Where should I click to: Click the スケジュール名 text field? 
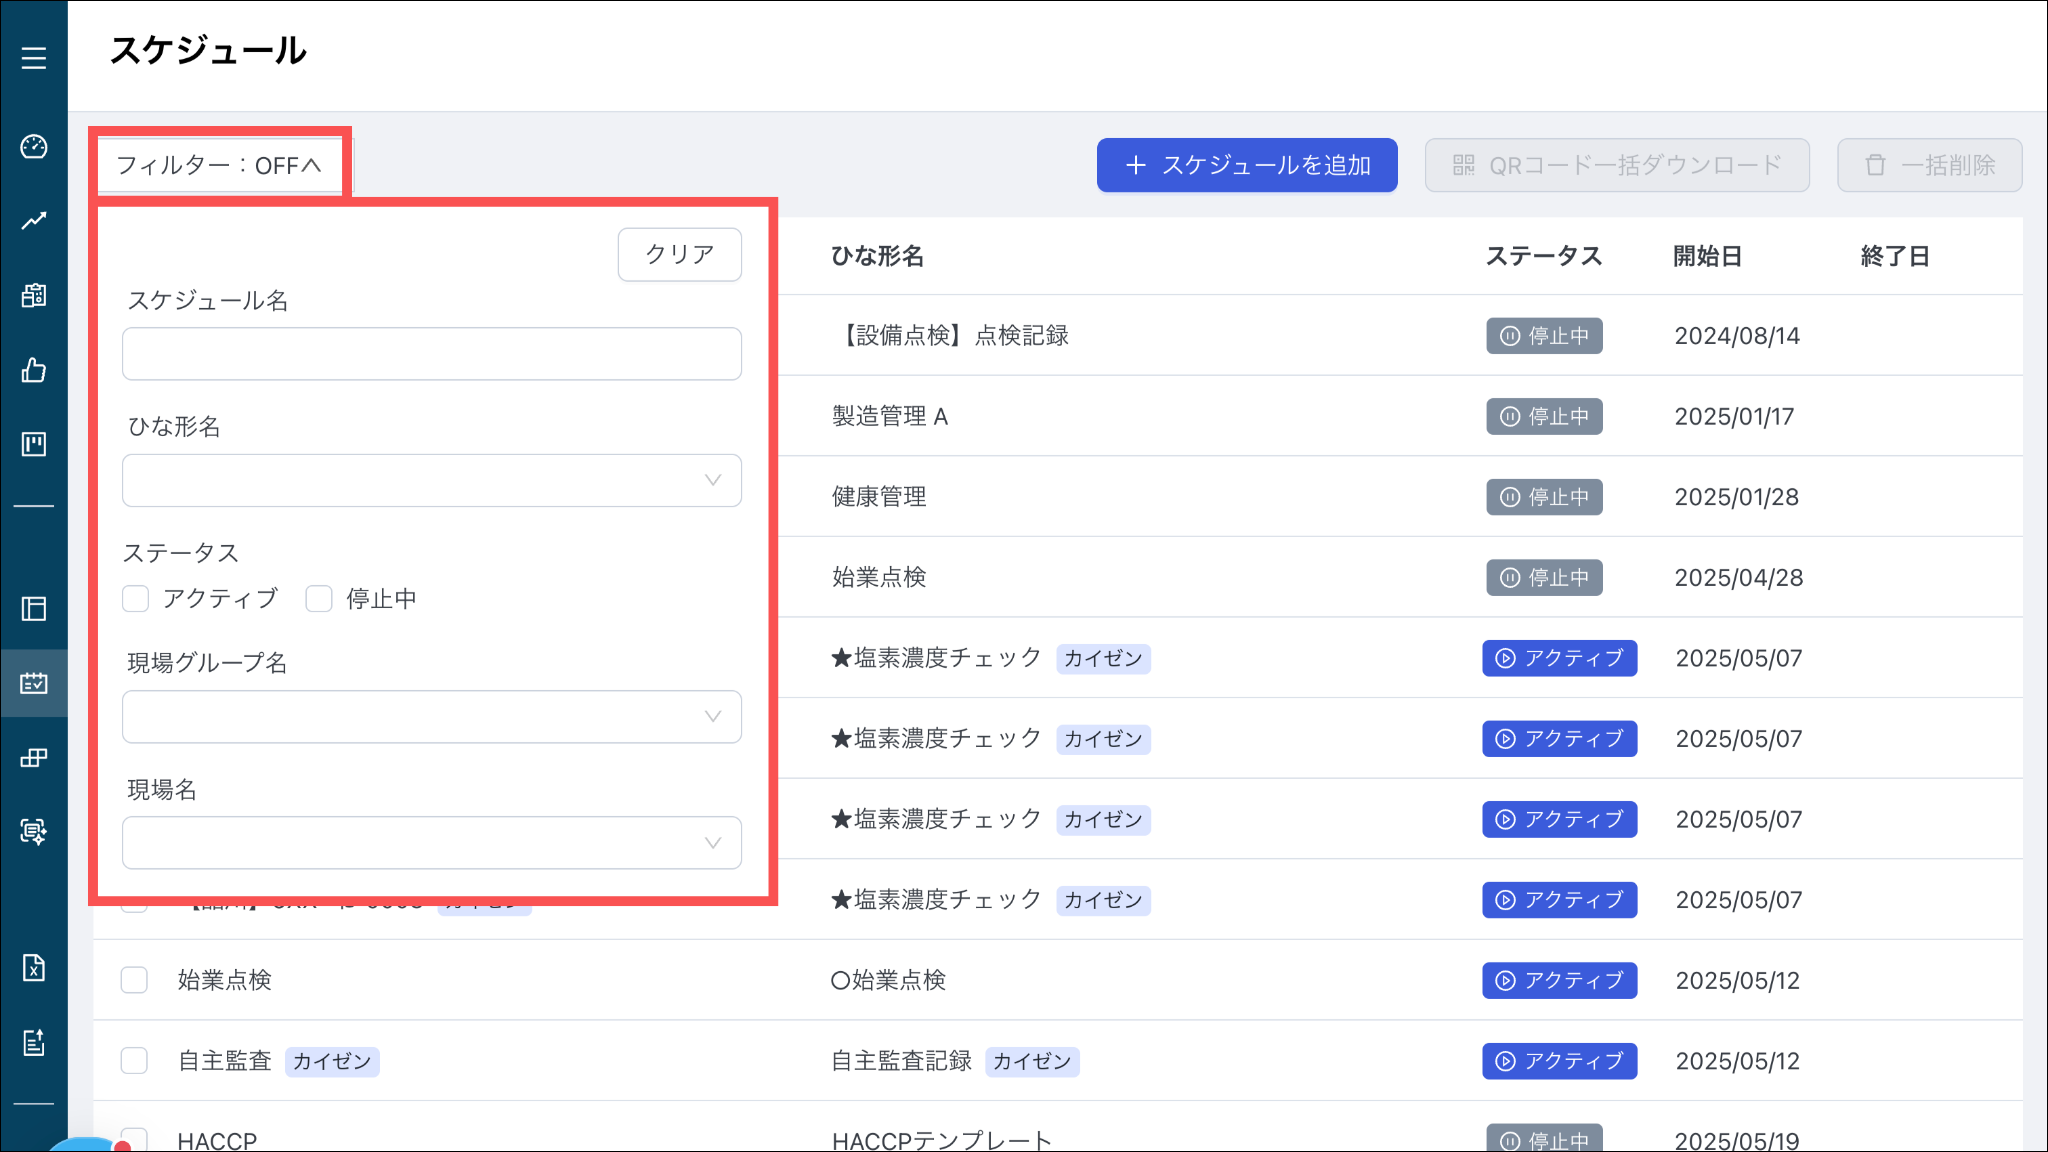431,354
